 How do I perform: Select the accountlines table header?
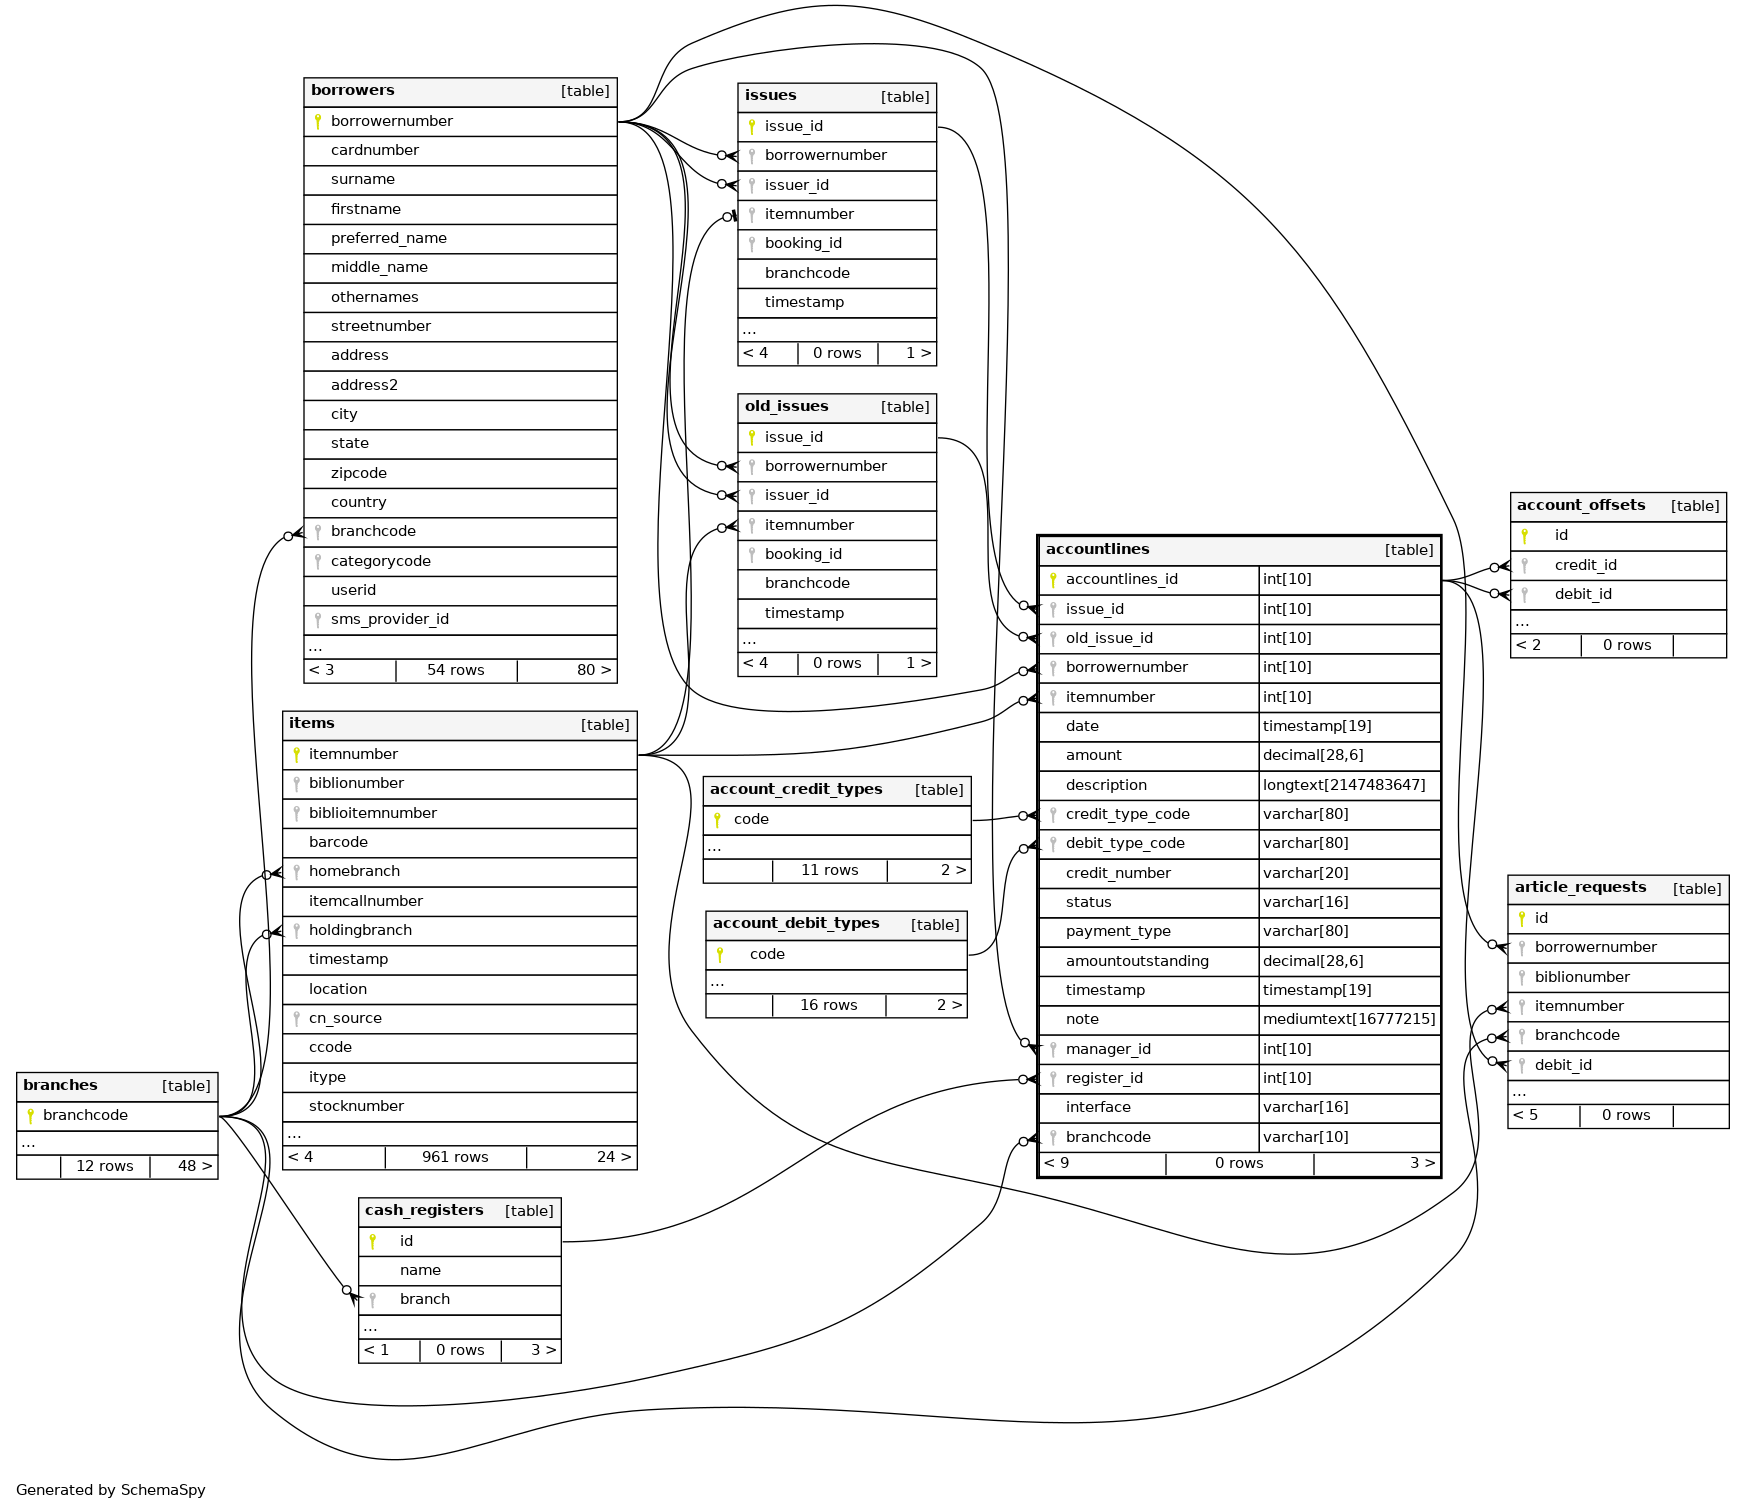(1097, 549)
